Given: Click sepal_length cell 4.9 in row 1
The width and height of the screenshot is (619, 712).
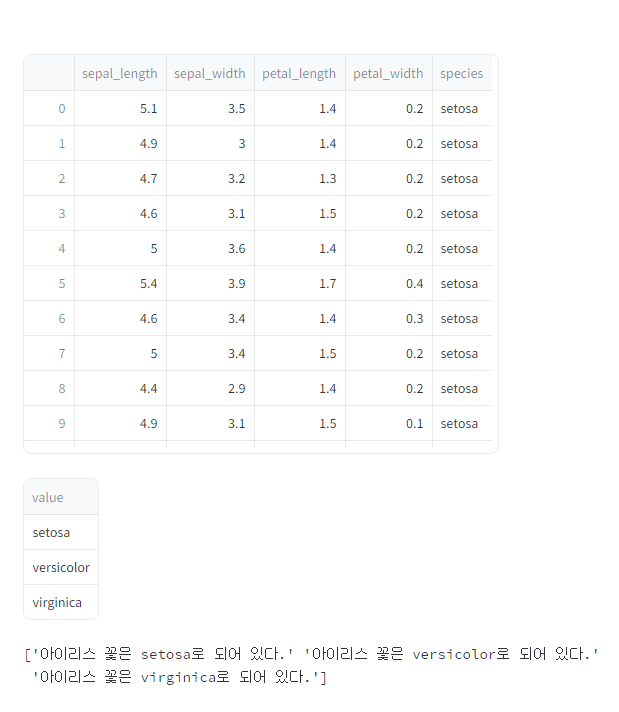Looking at the screenshot, I should tap(120, 143).
